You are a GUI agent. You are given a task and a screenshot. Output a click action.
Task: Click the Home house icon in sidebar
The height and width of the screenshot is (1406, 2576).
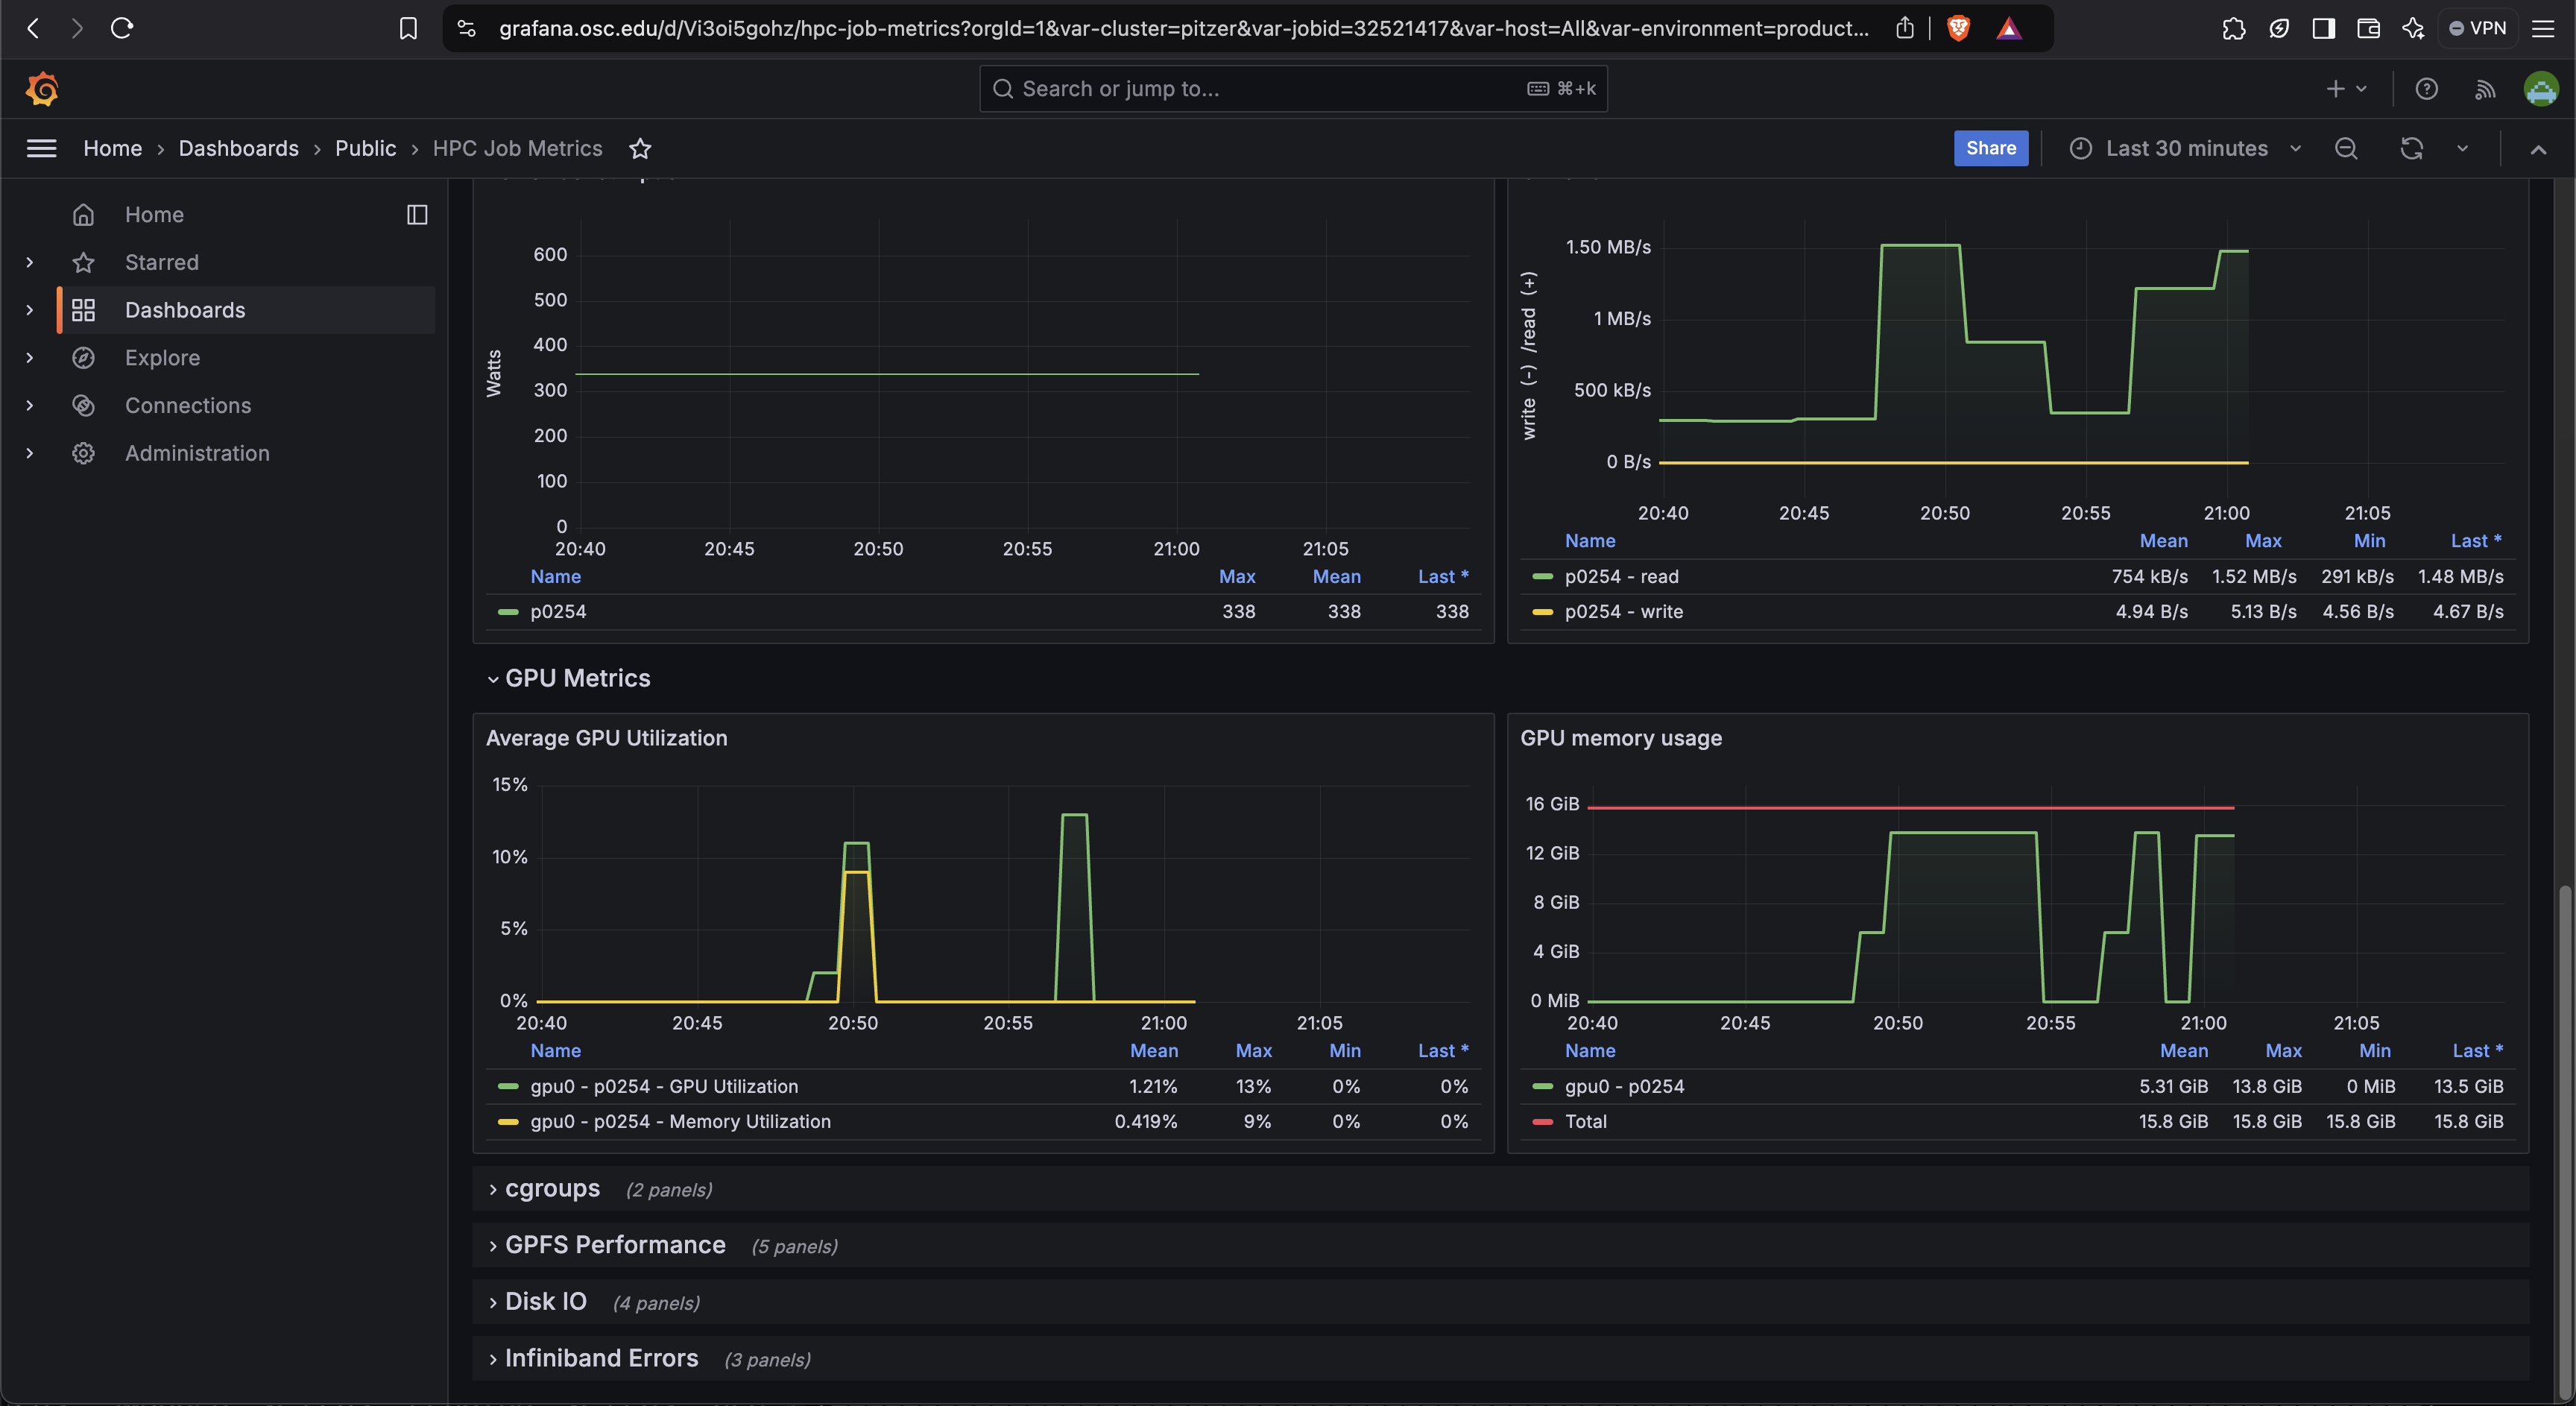(x=83, y=214)
